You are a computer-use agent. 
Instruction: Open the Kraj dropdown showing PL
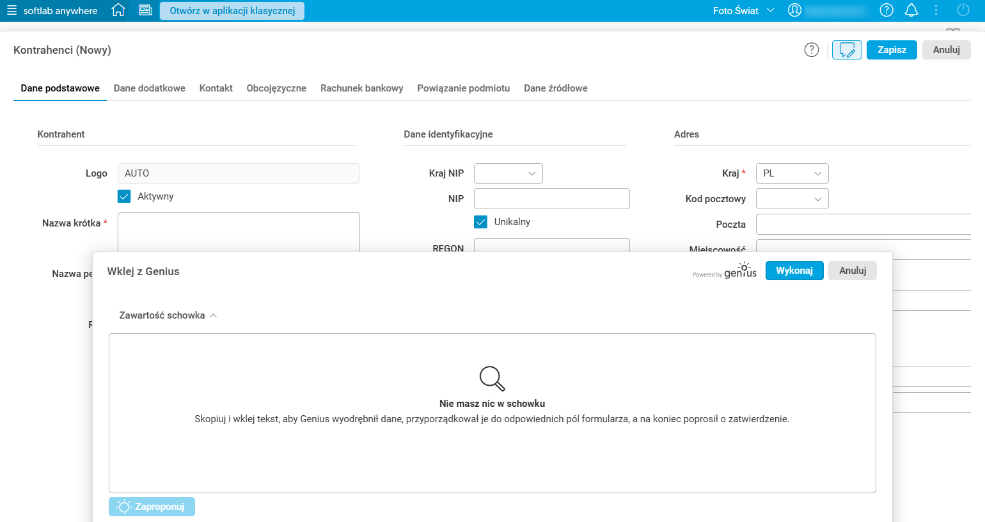pos(792,173)
